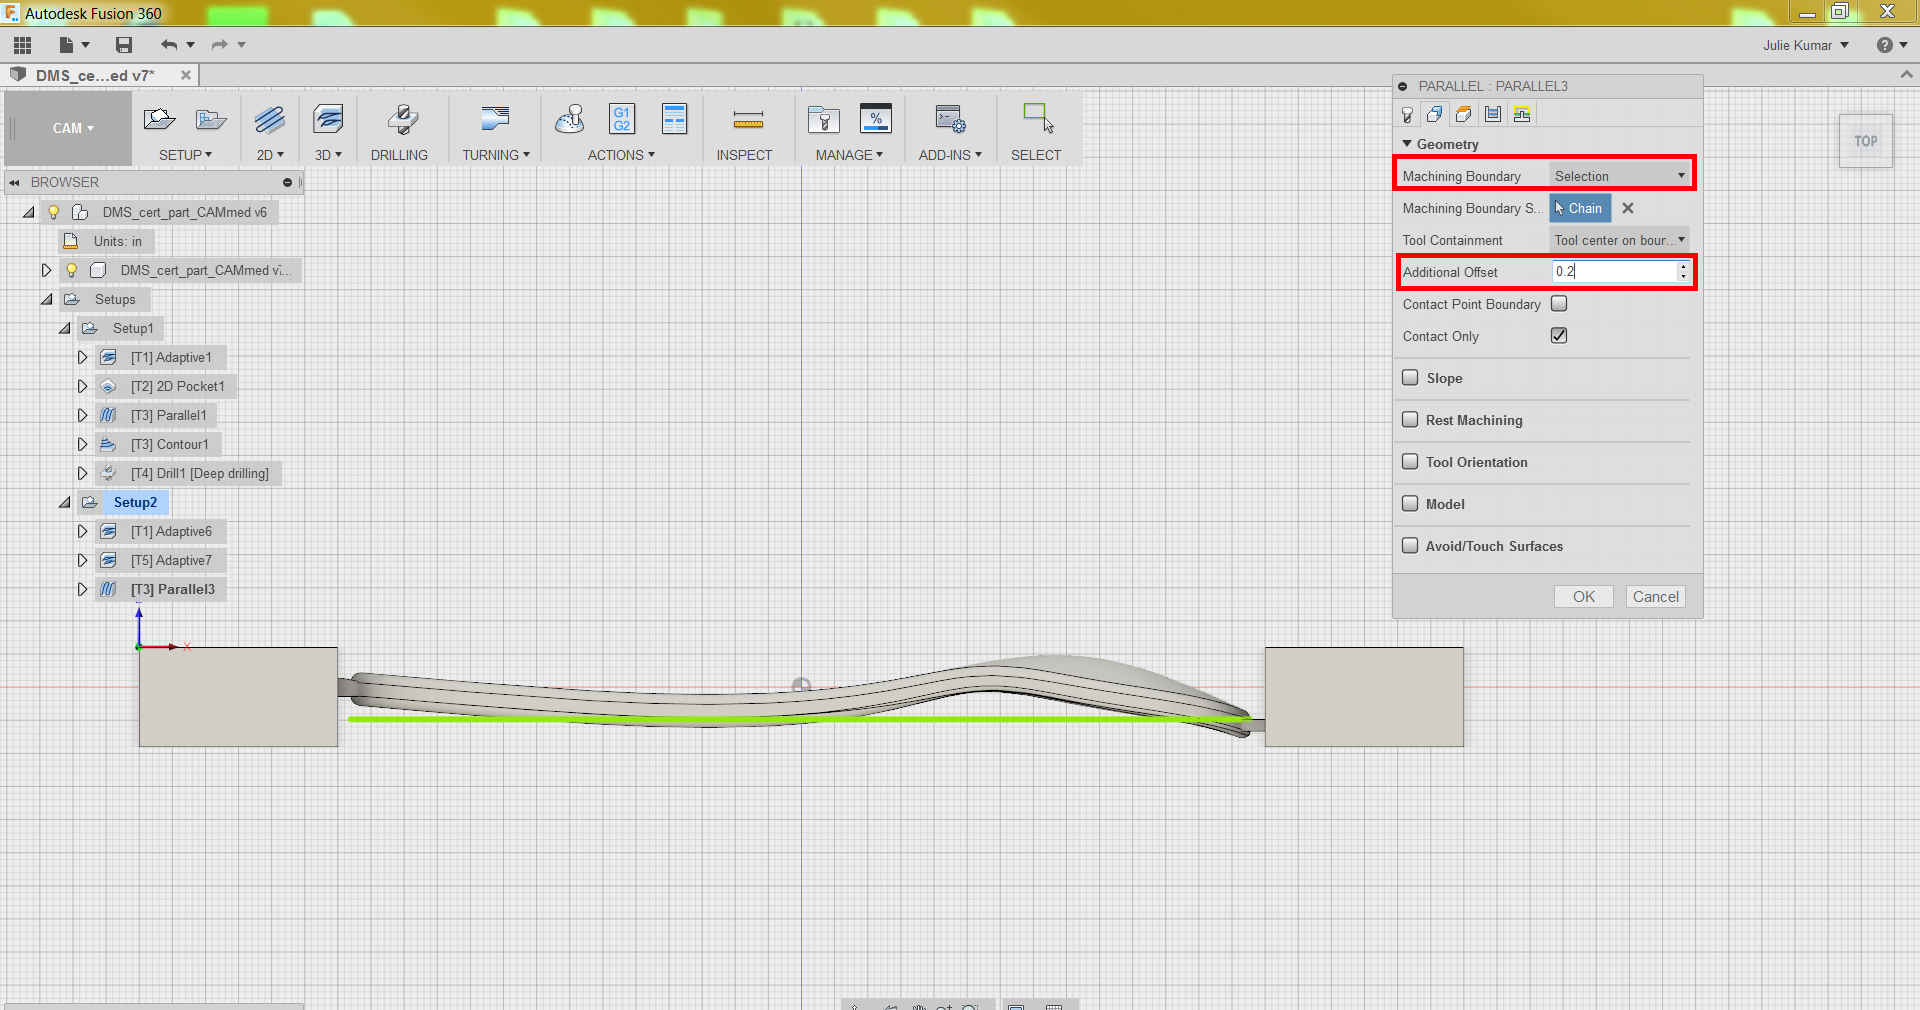The height and width of the screenshot is (1010, 1920).
Task: Open the Task Manager percent icon
Action: (x=876, y=119)
